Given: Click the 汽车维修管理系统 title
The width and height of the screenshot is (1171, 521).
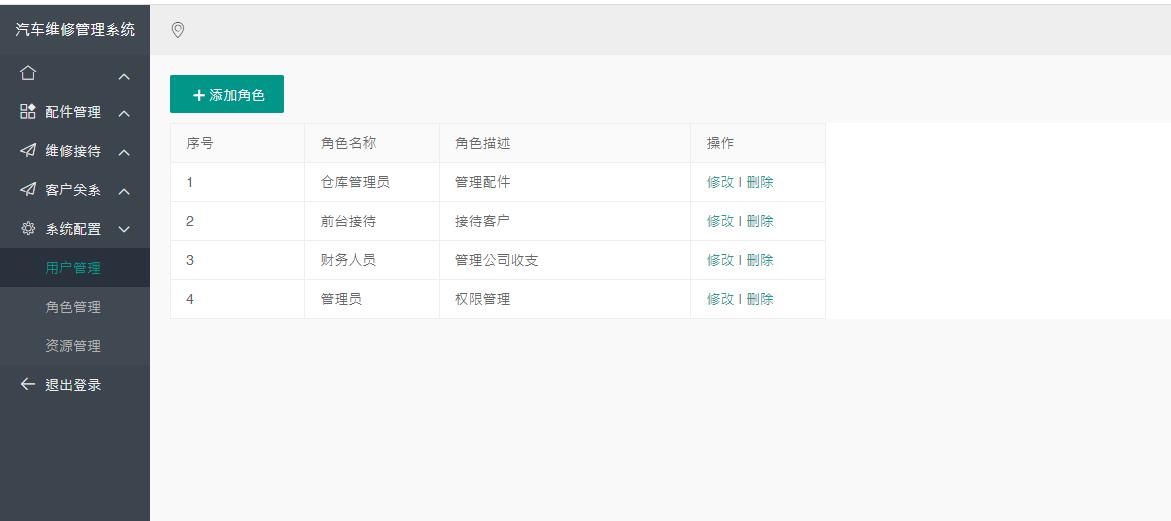Looking at the screenshot, I should click(x=75, y=30).
